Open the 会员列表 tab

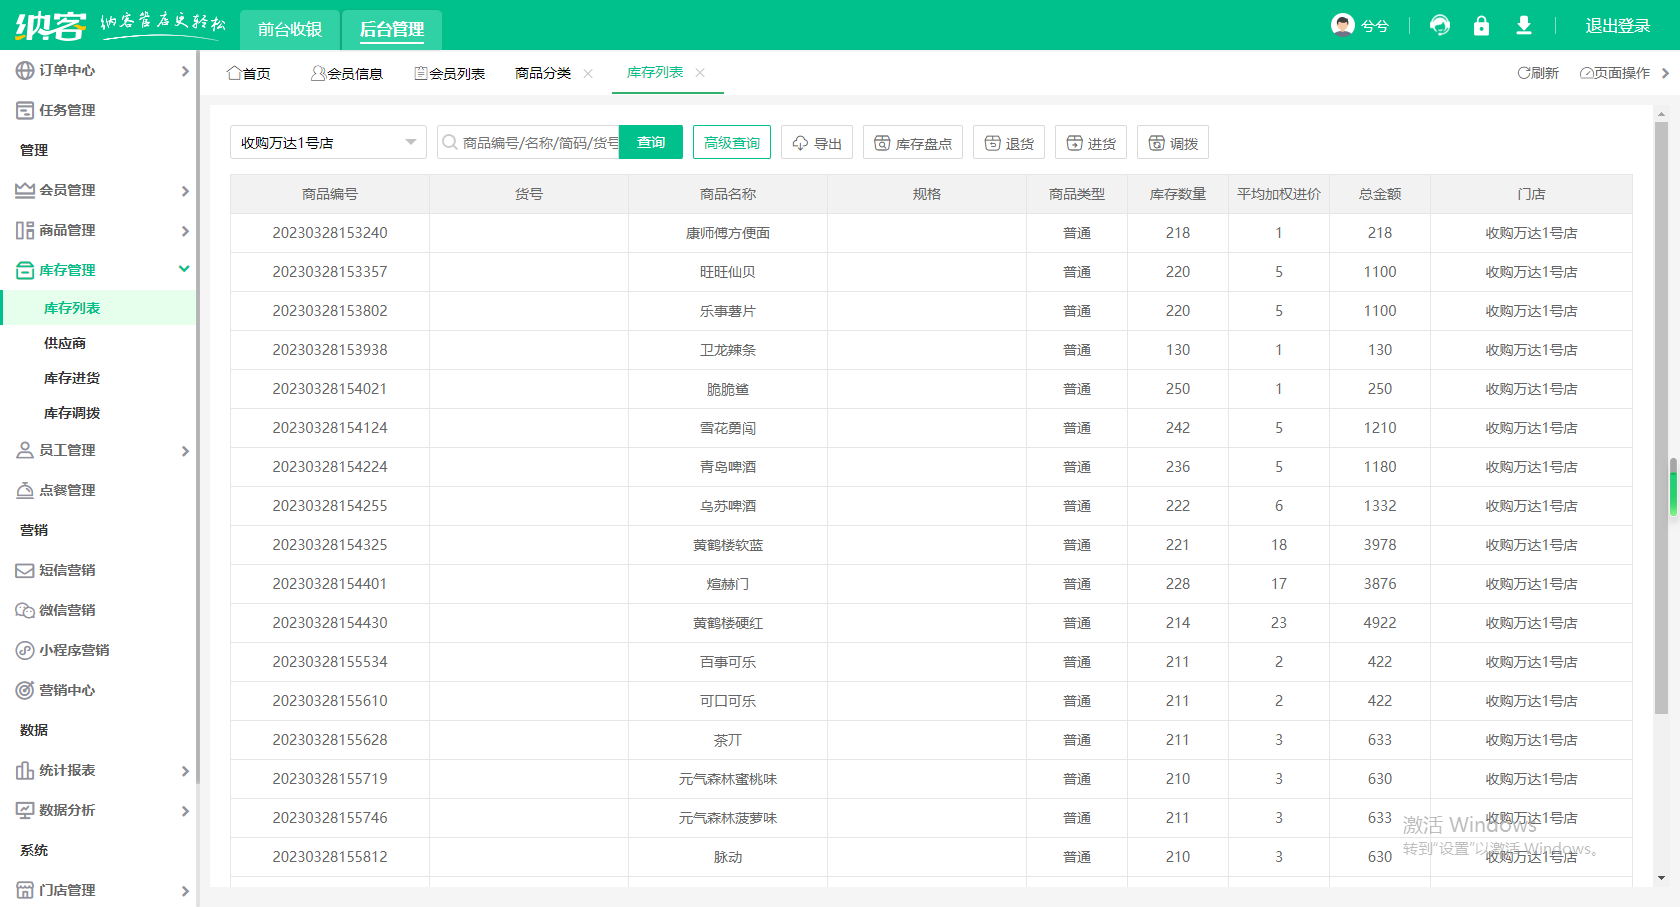click(449, 74)
